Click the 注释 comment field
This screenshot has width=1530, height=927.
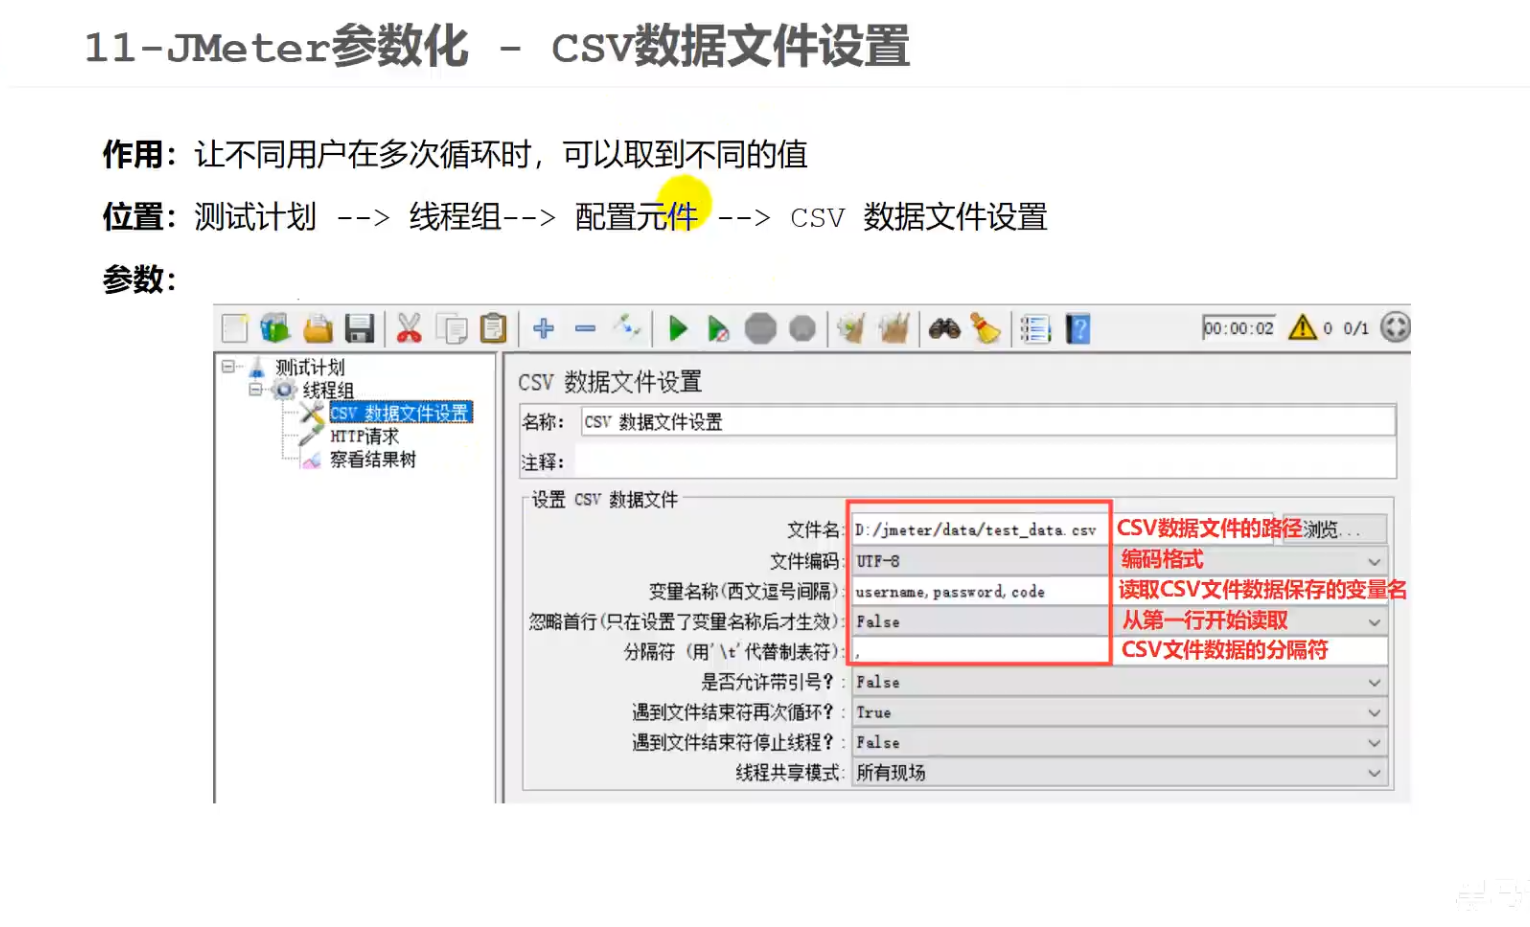984,461
